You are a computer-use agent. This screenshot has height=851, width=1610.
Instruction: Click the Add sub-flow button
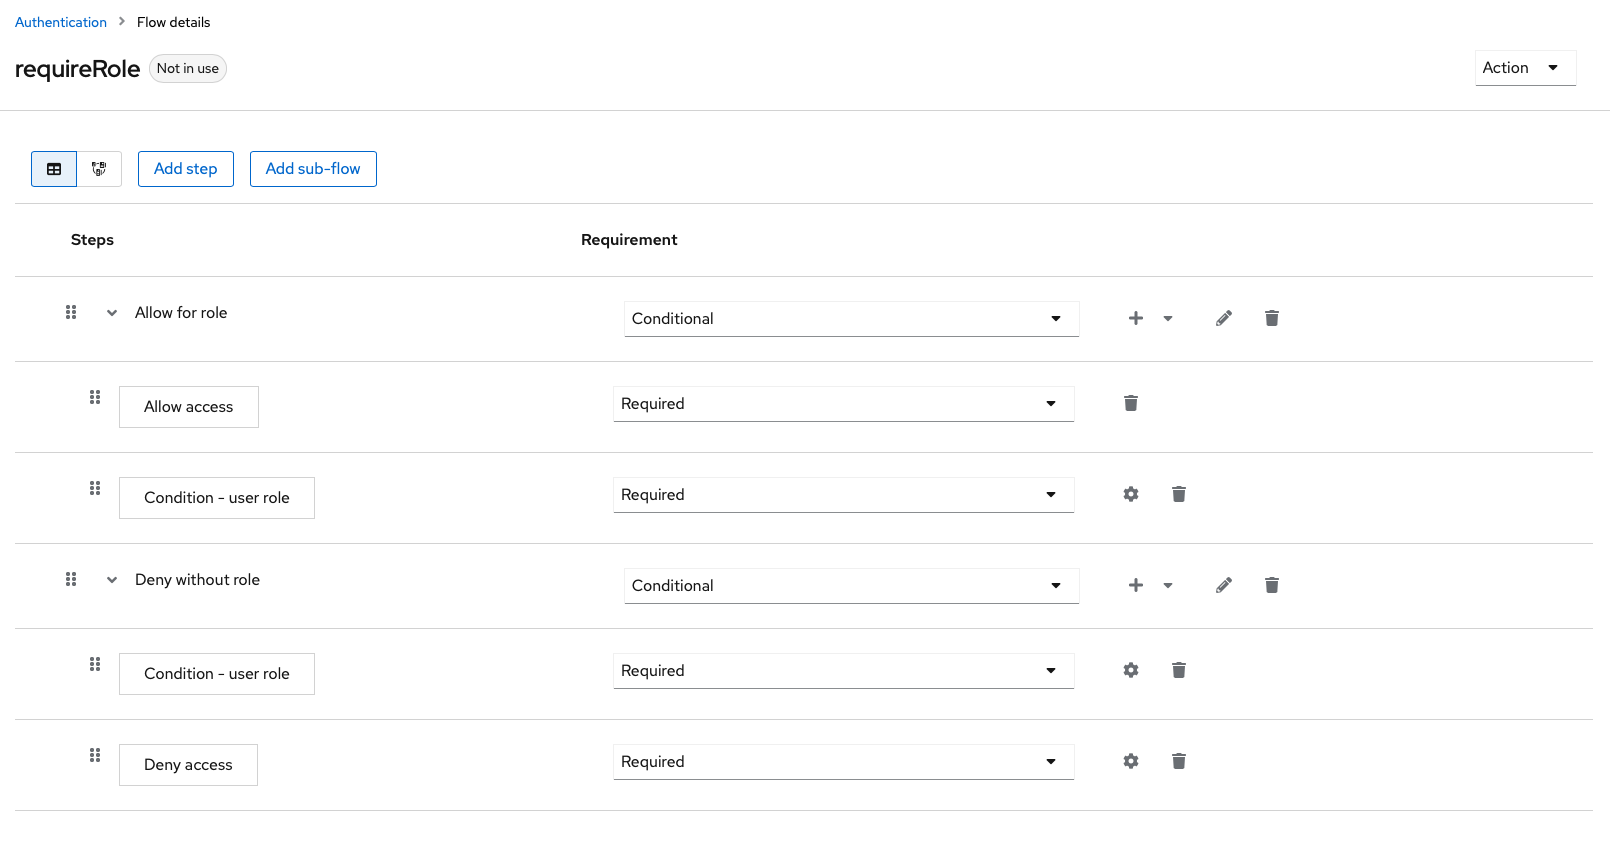coord(313,169)
